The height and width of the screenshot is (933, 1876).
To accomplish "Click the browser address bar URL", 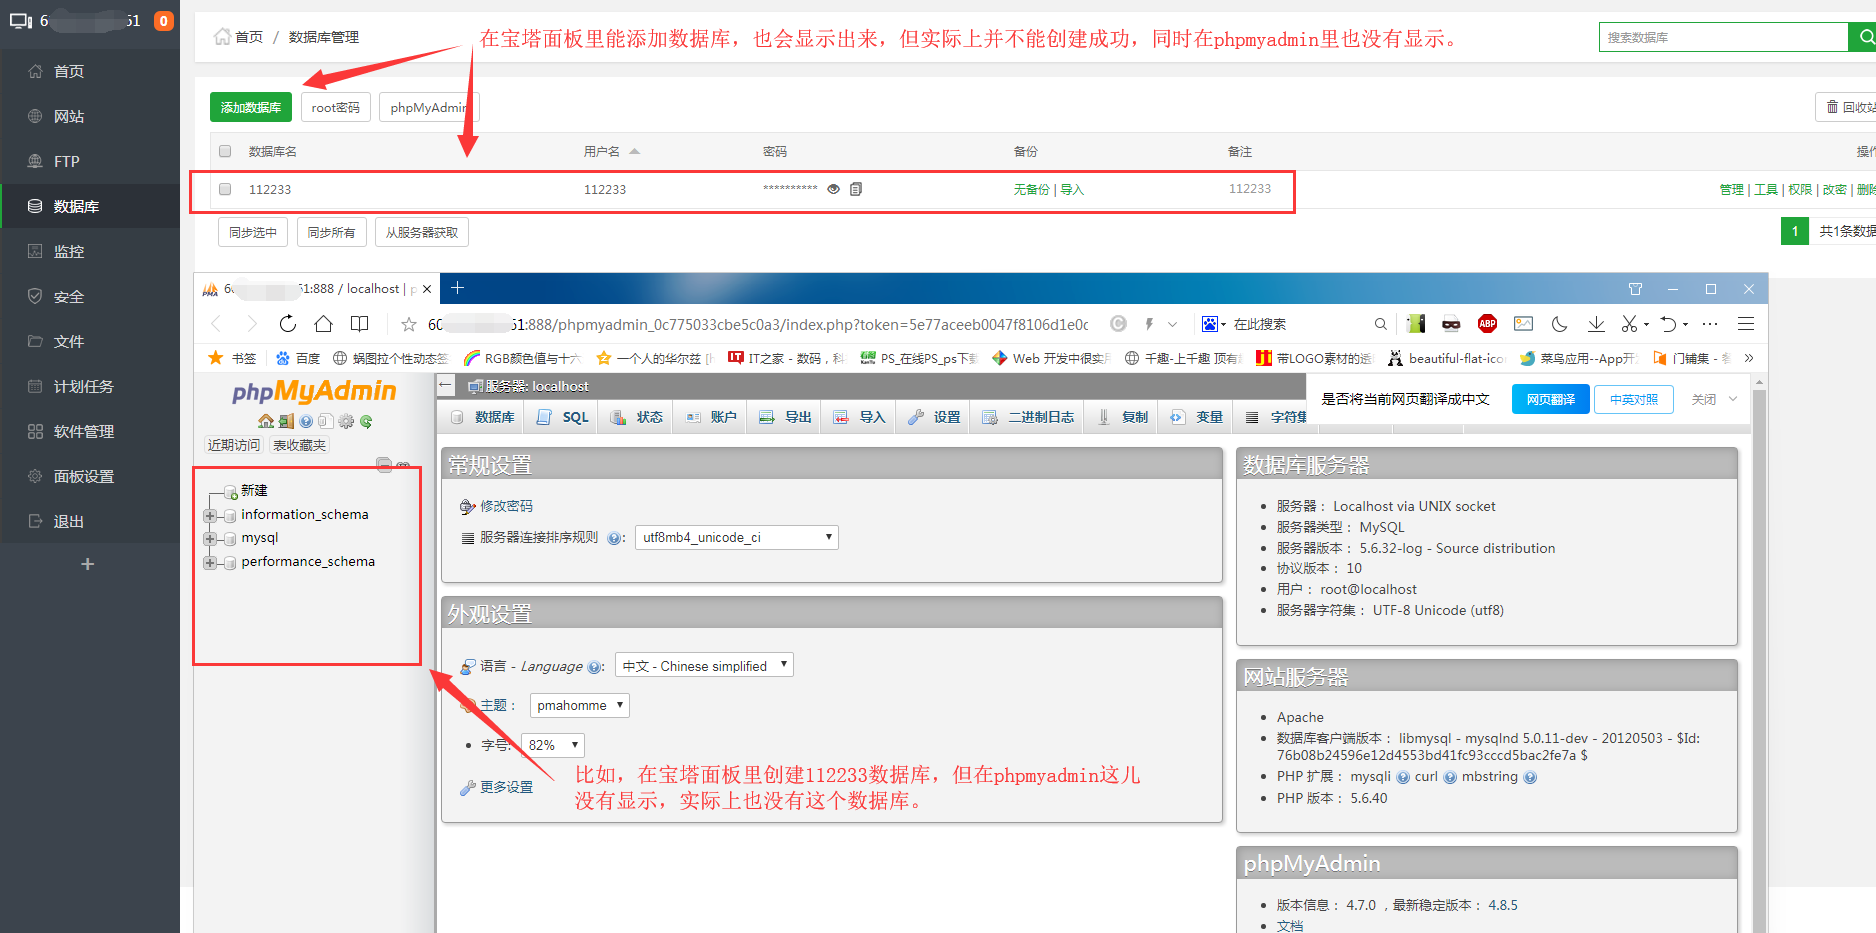I will click(x=758, y=324).
